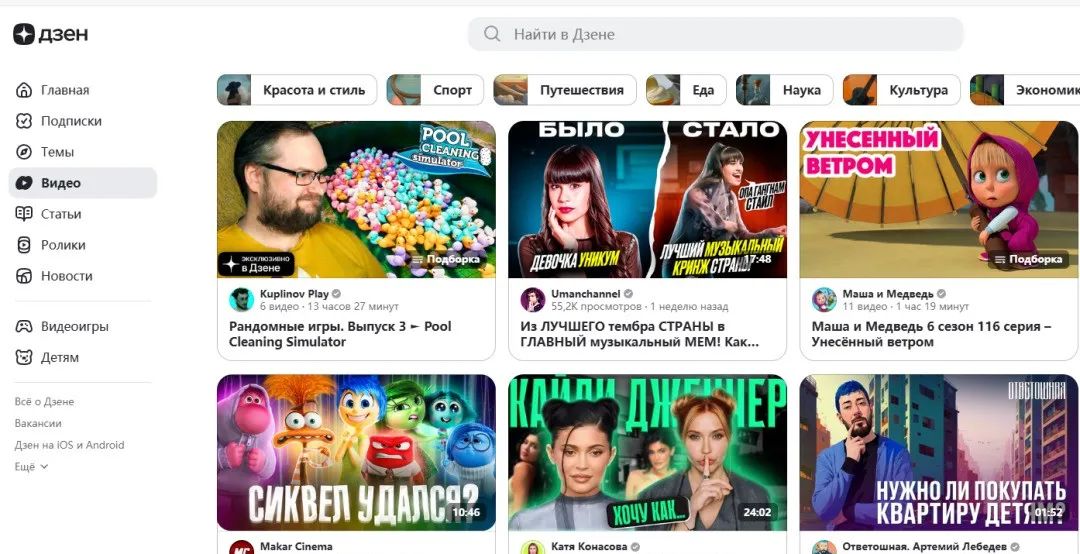Screen dimensions: 1080x554
Task: Select Видео in the sidebar
Action: point(83,183)
